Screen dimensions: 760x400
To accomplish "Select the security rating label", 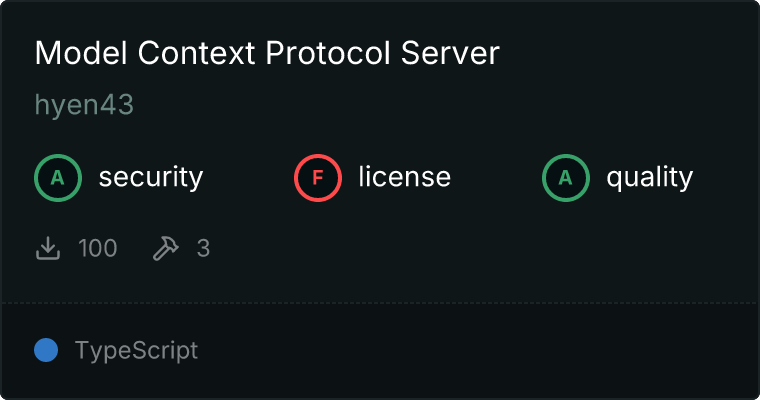I will 151,178.
